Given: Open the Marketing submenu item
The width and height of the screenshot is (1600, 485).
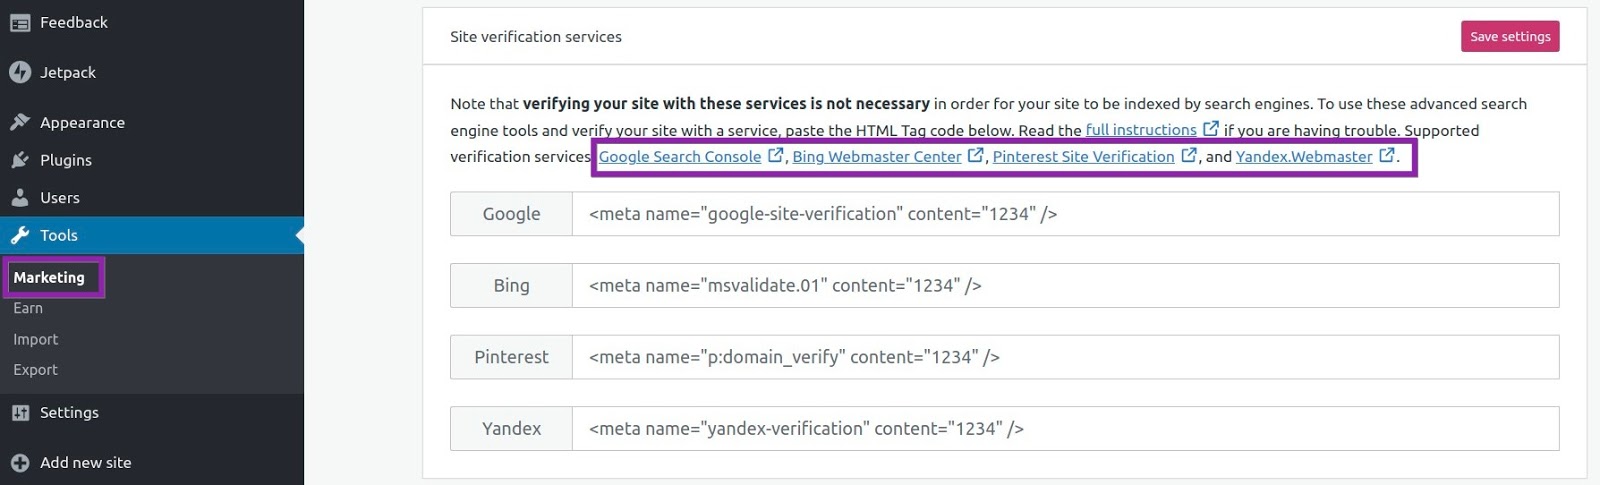Looking at the screenshot, I should 49,277.
